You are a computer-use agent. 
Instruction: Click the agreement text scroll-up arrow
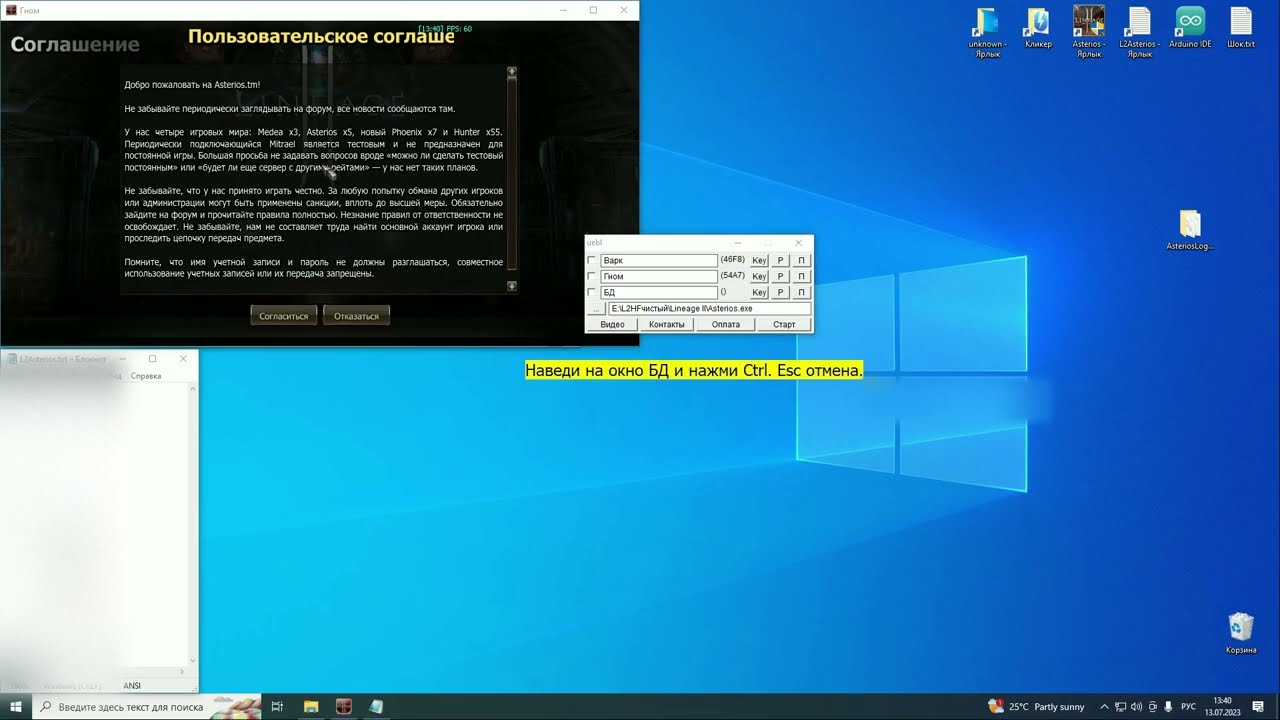pos(512,72)
